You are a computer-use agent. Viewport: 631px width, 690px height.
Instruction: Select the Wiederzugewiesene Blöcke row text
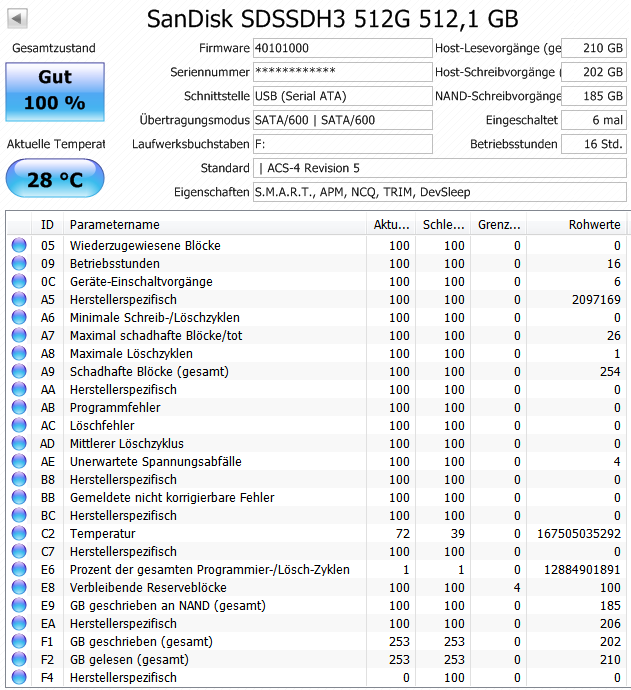click(x=145, y=246)
